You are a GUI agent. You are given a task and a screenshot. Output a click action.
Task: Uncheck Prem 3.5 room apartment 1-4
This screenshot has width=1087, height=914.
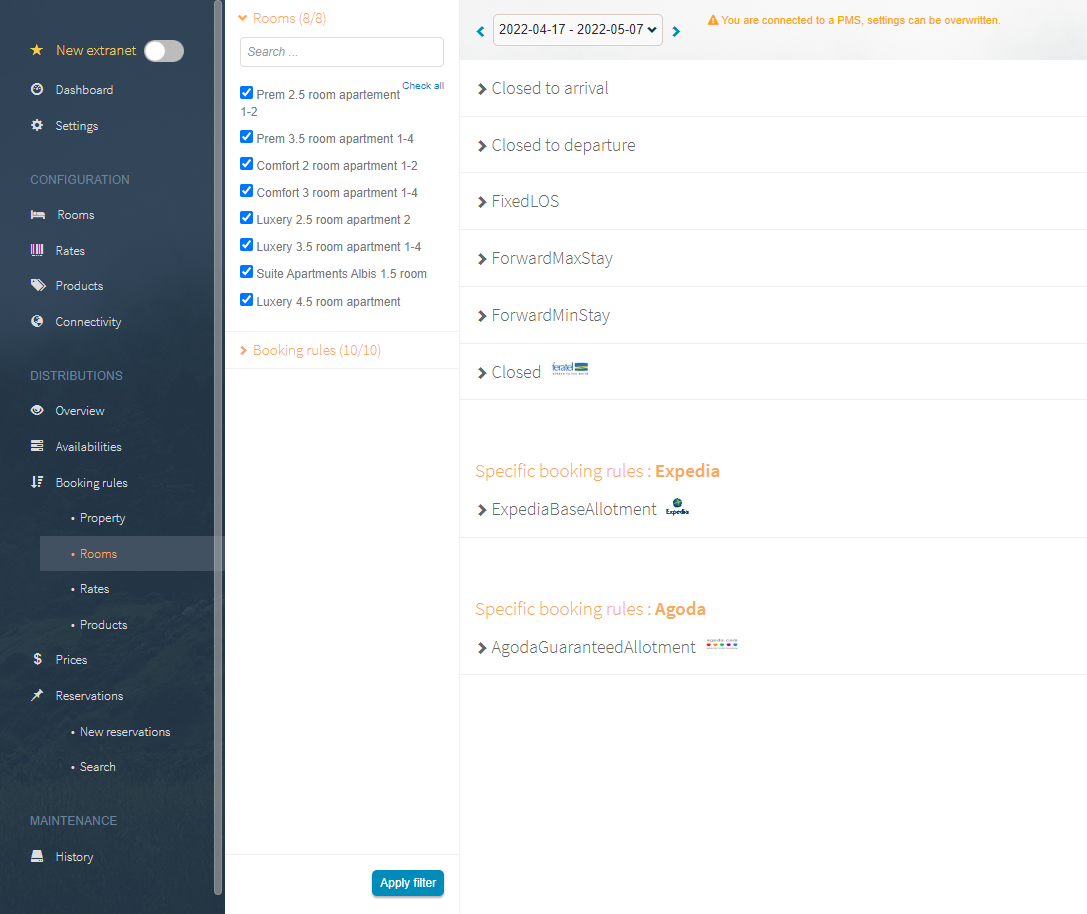[247, 137]
